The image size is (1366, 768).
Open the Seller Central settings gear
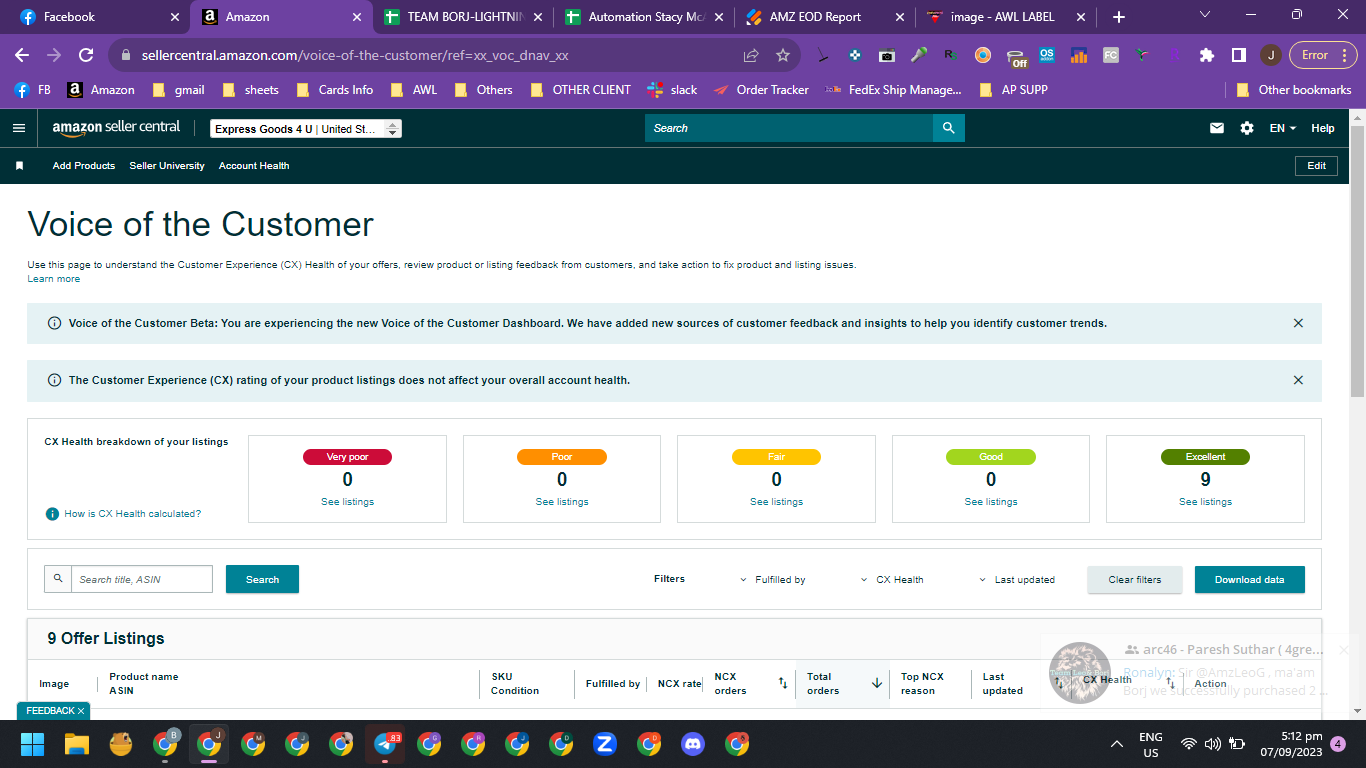[1246, 128]
